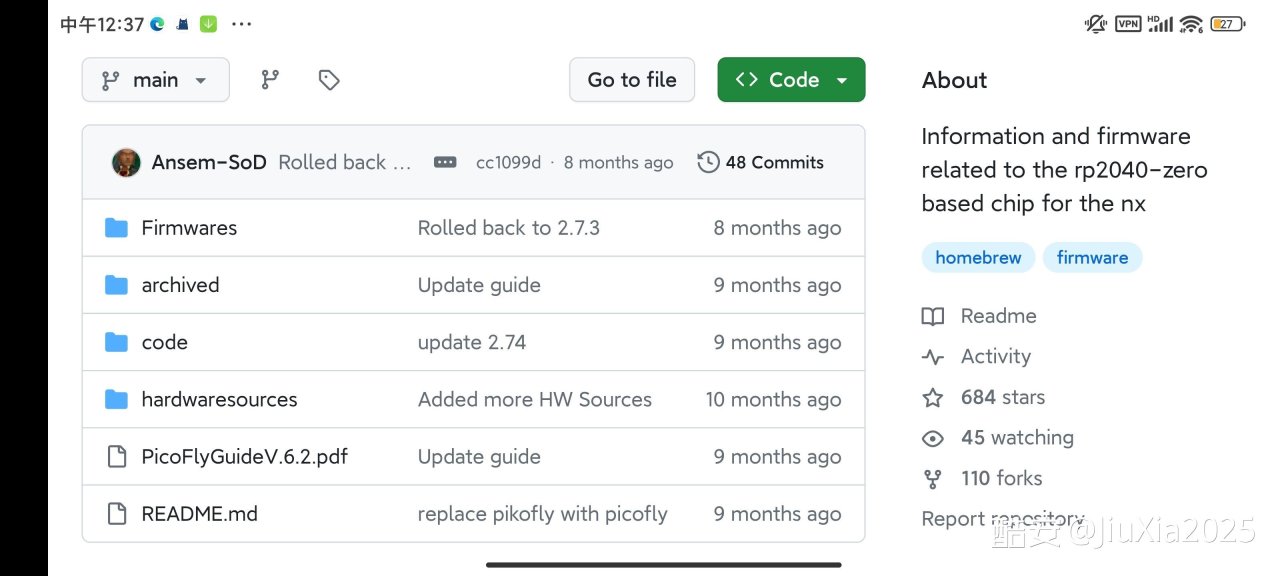This screenshot has width=1280, height=576.
Task: View the Activity pulse icon link
Action: click(x=933, y=357)
